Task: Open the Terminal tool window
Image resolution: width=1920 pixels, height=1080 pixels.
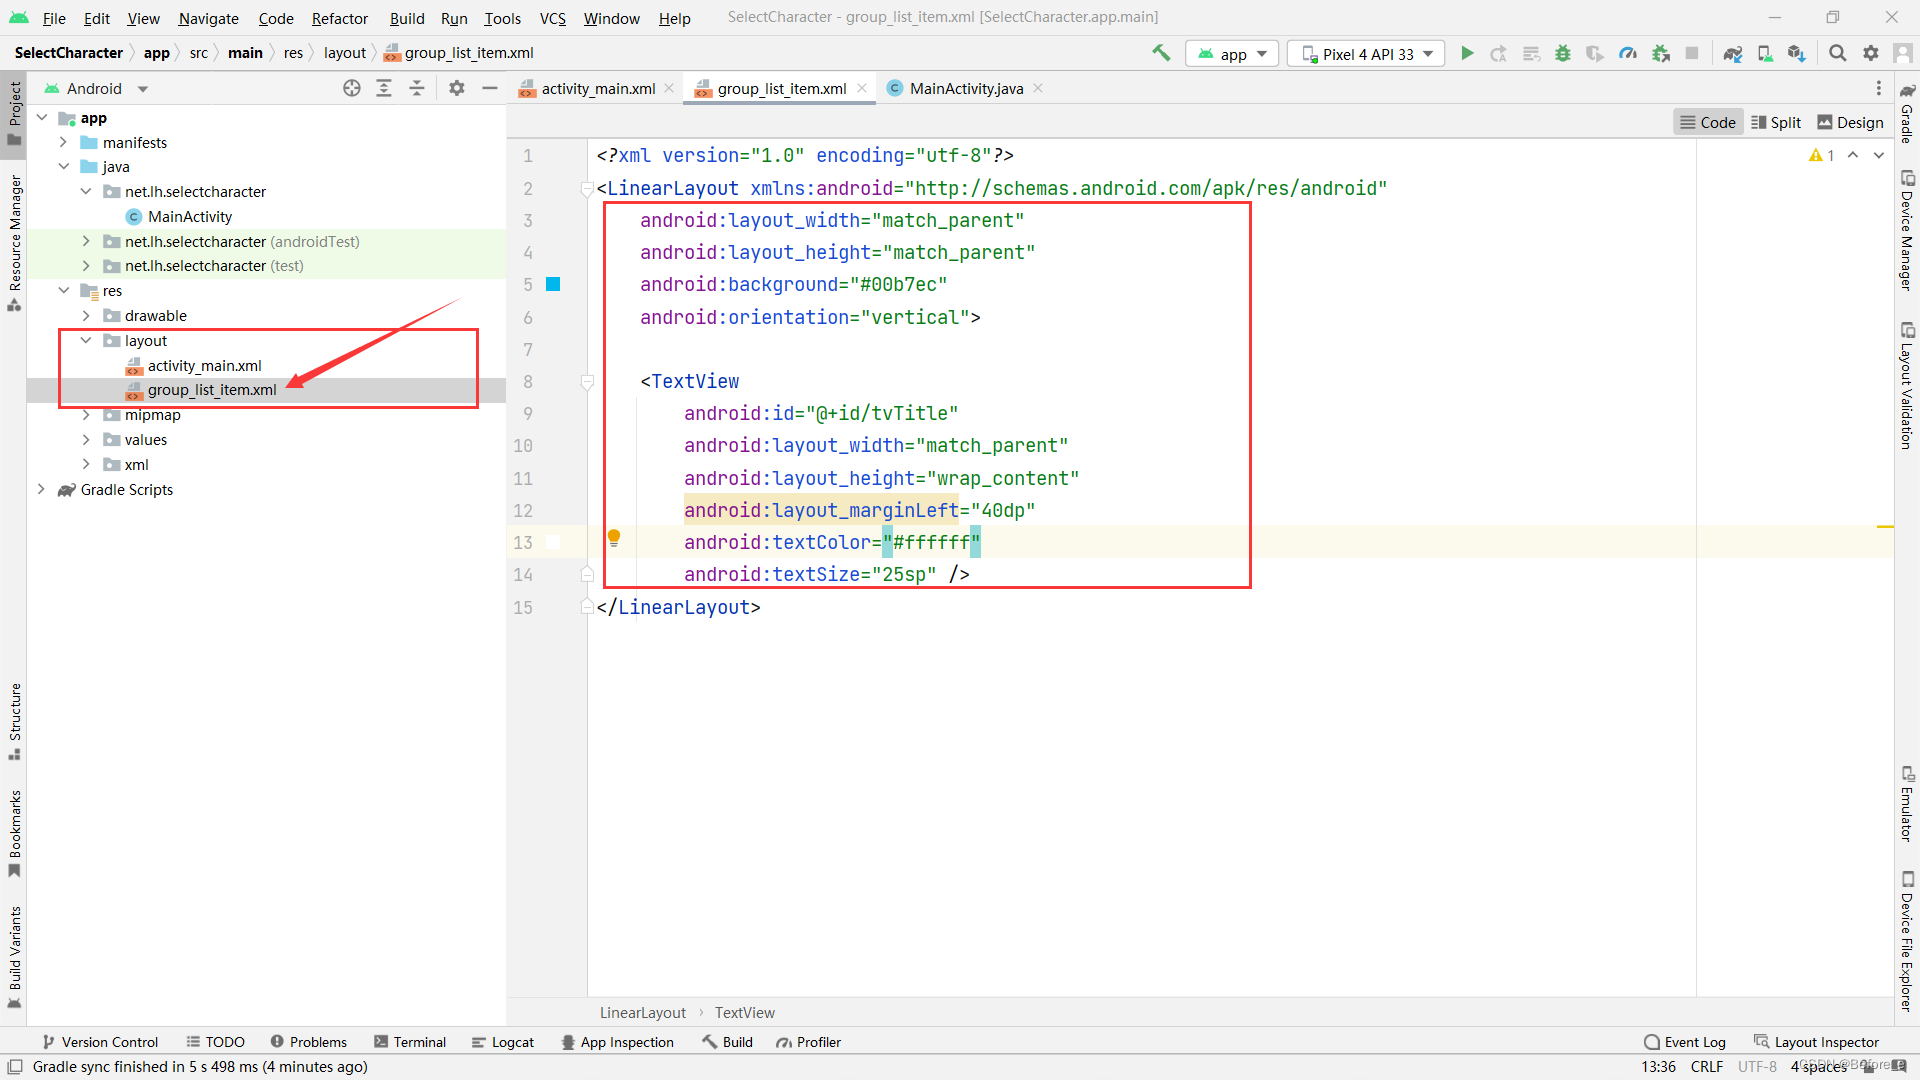Action: click(410, 1042)
